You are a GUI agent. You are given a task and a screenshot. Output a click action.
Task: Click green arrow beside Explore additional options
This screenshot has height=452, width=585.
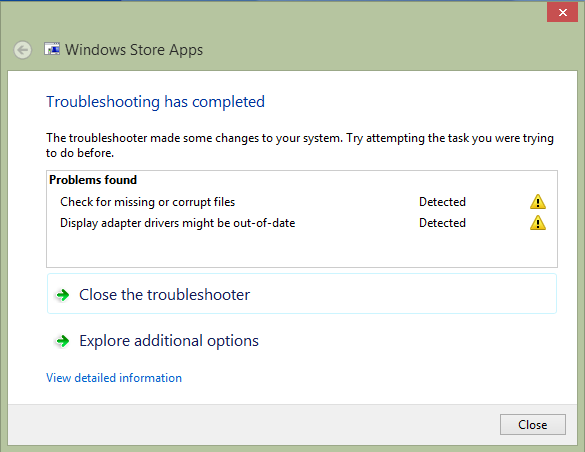click(x=63, y=341)
